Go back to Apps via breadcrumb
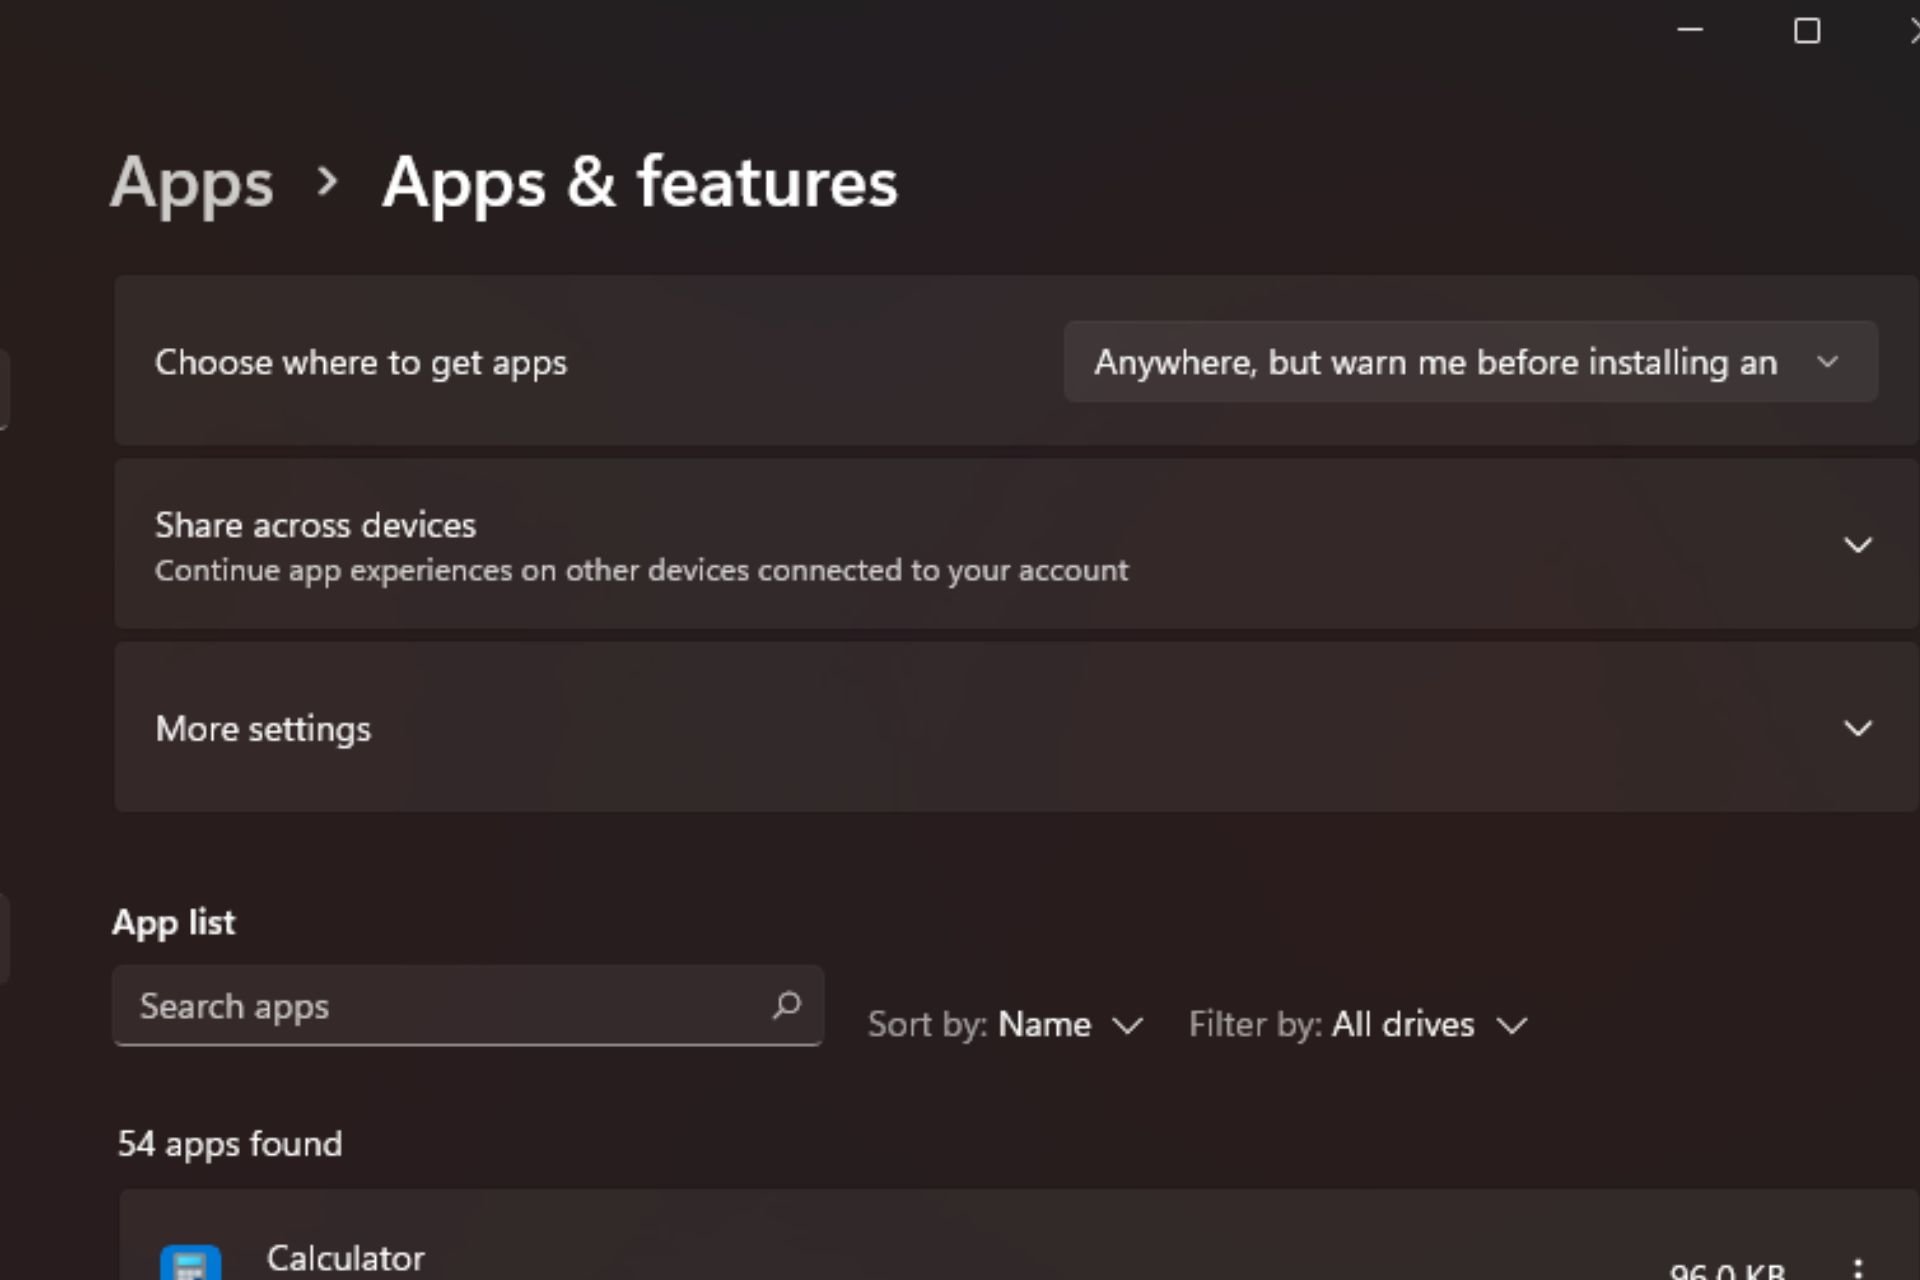1920x1280 pixels. point(192,183)
